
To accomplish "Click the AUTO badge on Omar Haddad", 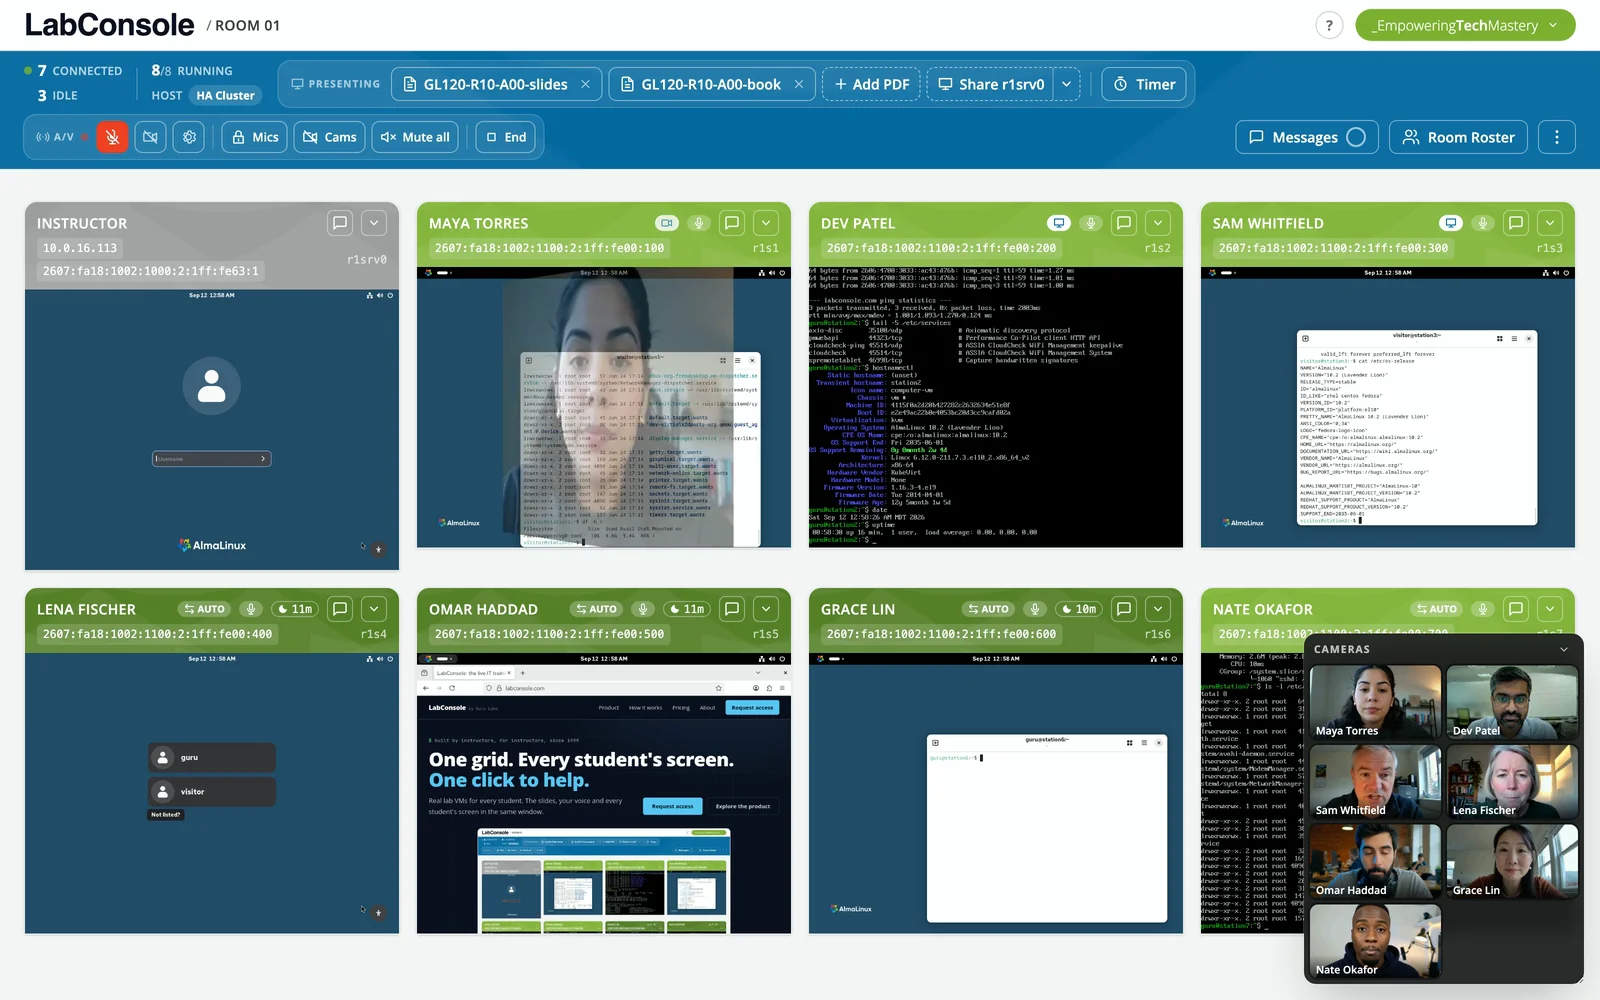I will [596, 609].
